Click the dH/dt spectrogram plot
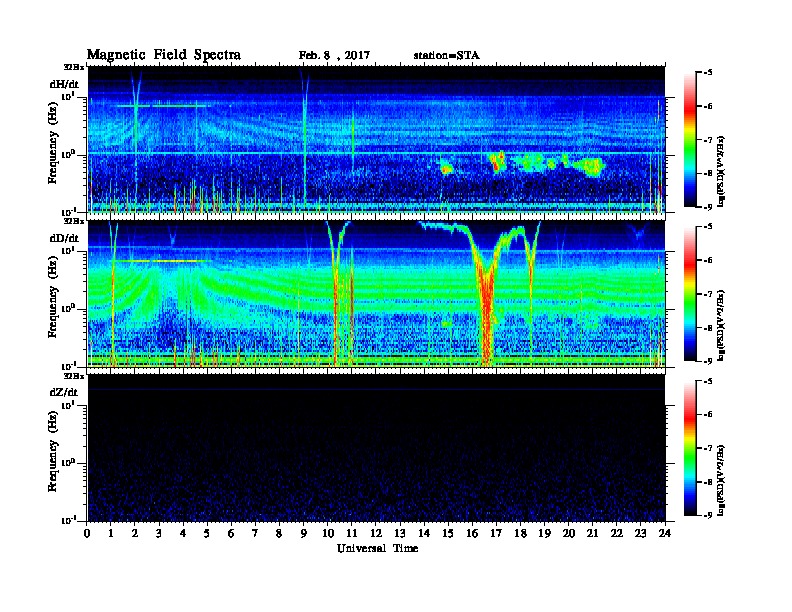Viewport: 792px width, 612px height. 376,139
